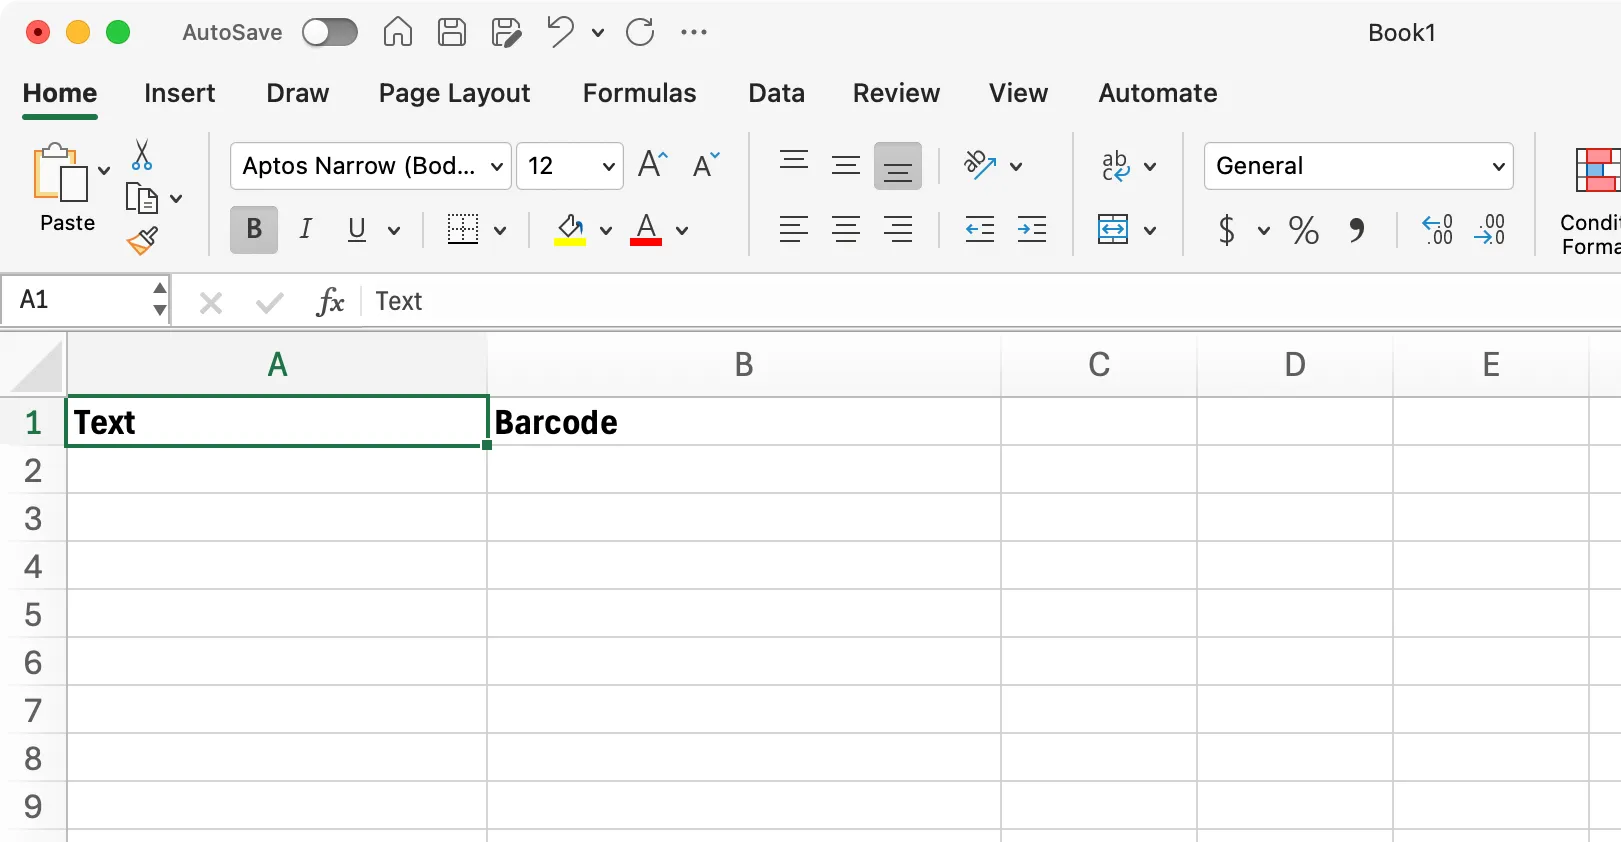Click the text orientation icon
The width and height of the screenshot is (1621, 842).
[980, 165]
